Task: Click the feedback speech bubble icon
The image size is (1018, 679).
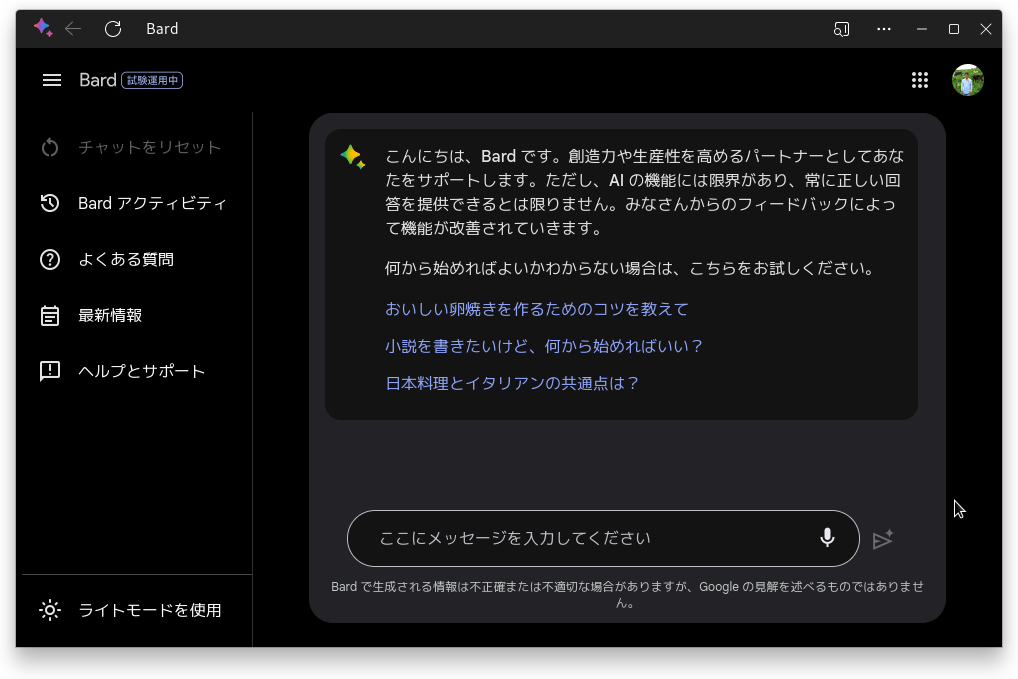Action: [x=50, y=371]
